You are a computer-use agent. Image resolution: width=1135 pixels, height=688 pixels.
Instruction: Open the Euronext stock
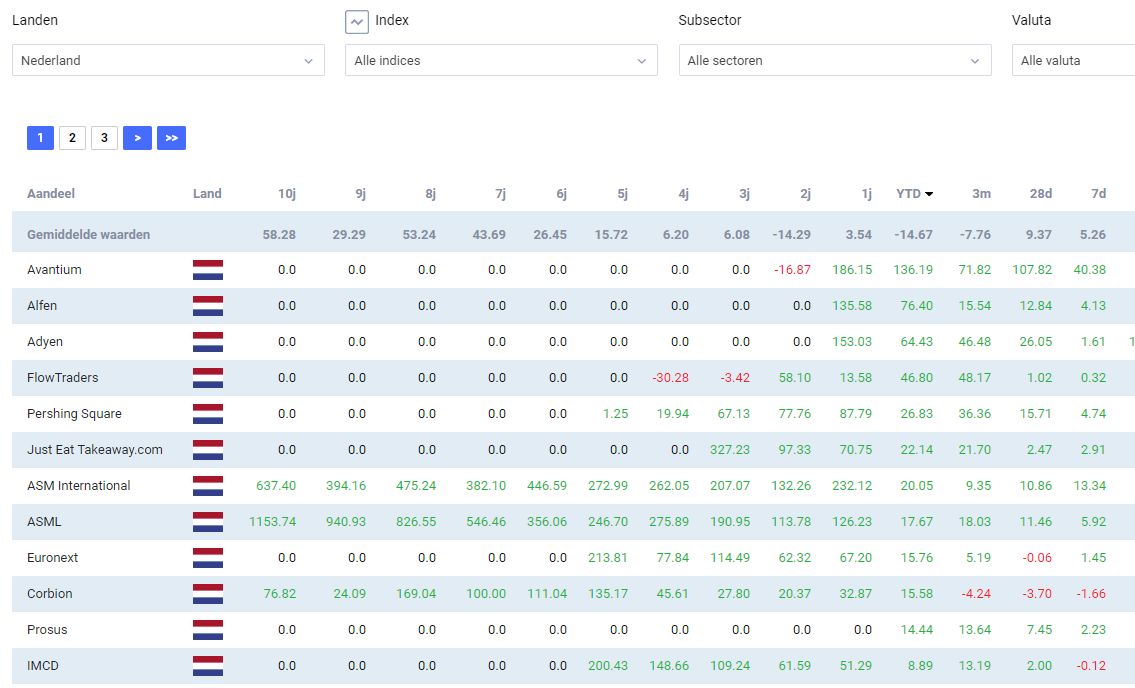tap(52, 558)
